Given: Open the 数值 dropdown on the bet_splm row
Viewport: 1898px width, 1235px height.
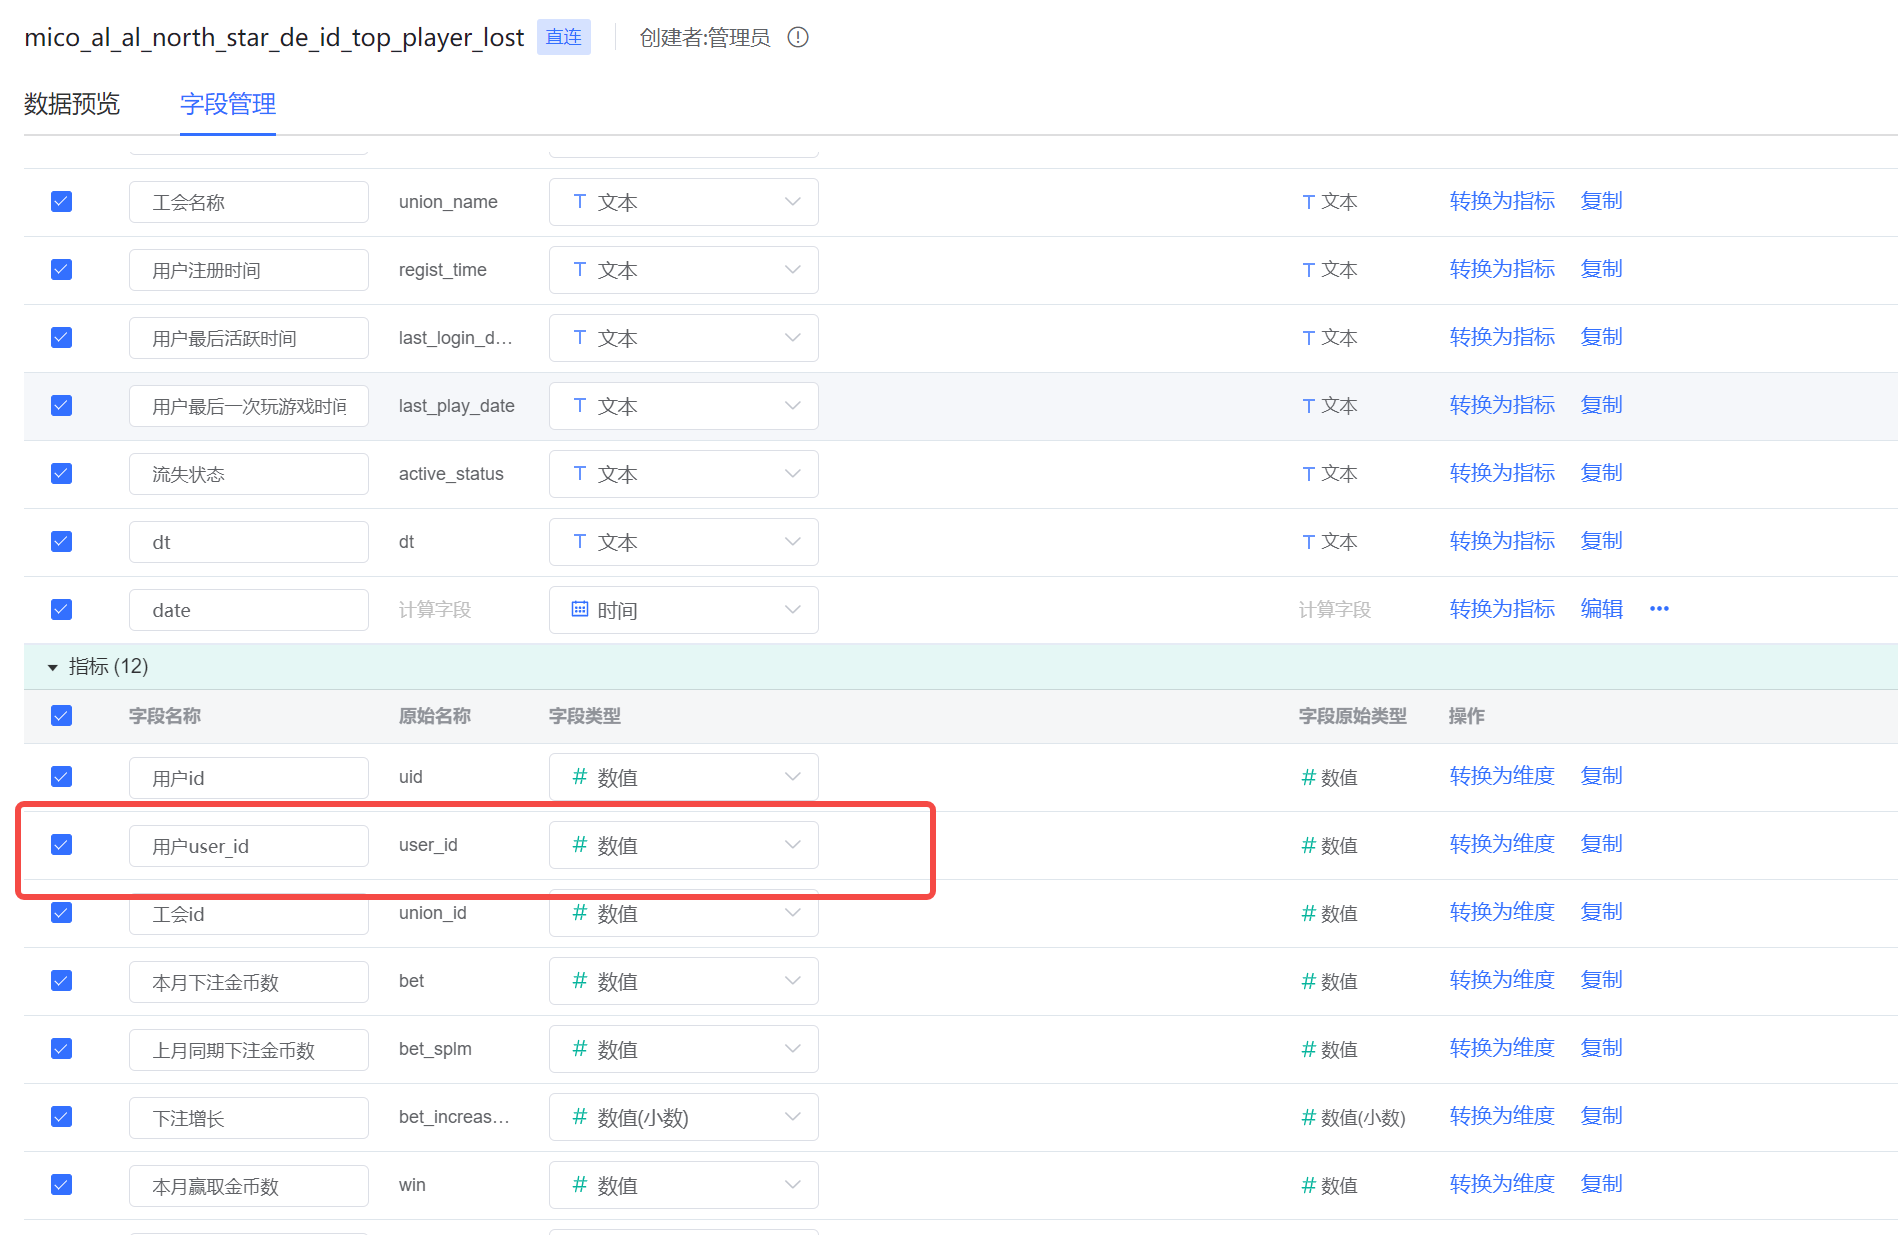Looking at the screenshot, I should [683, 1048].
